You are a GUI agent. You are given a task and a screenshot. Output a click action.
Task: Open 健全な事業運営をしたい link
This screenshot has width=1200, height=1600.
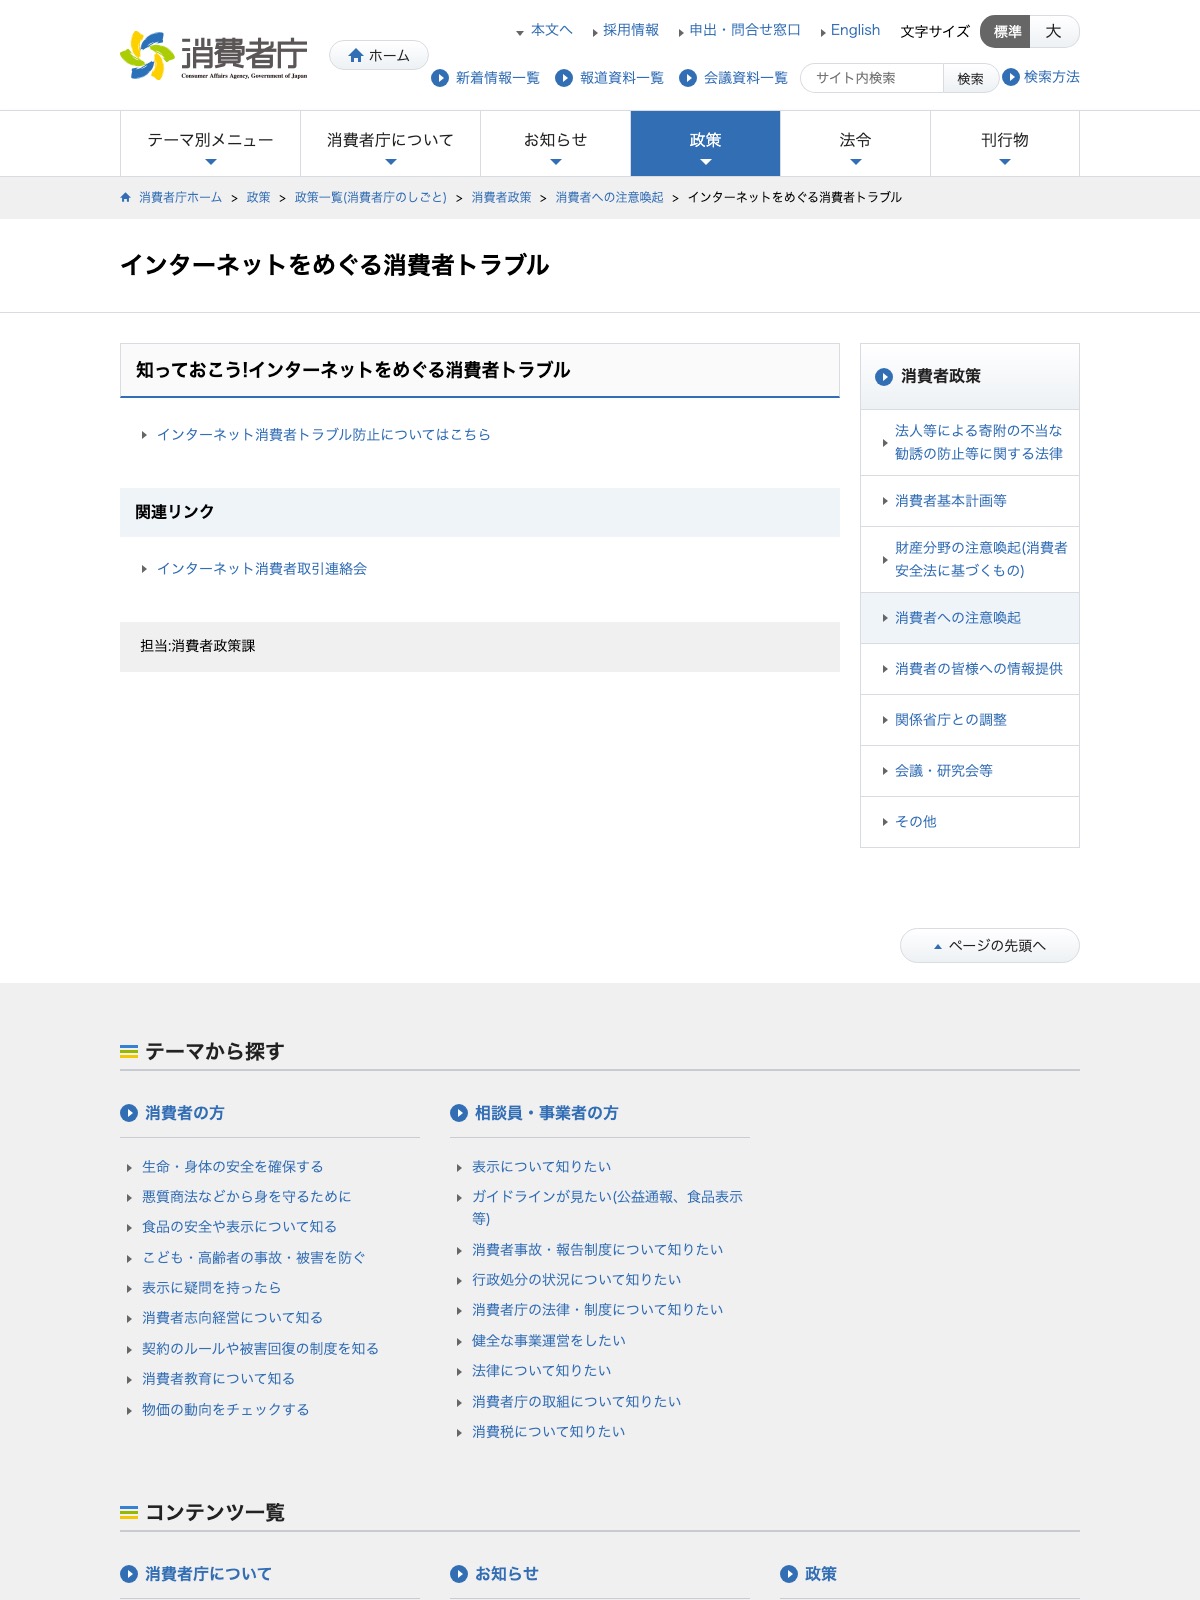(549, 1341)
